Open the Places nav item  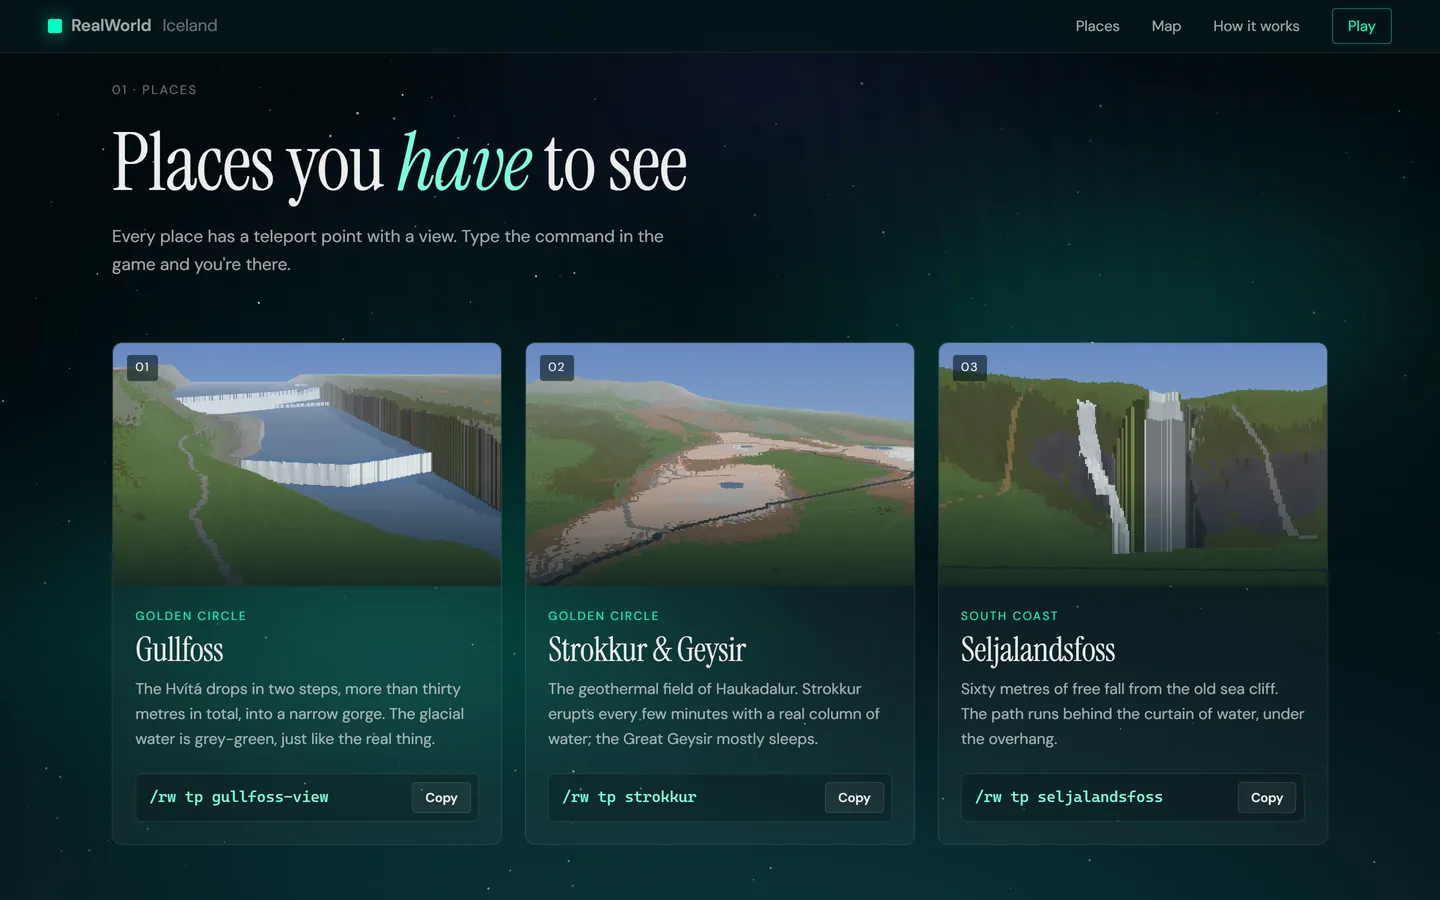(1097, 26)
